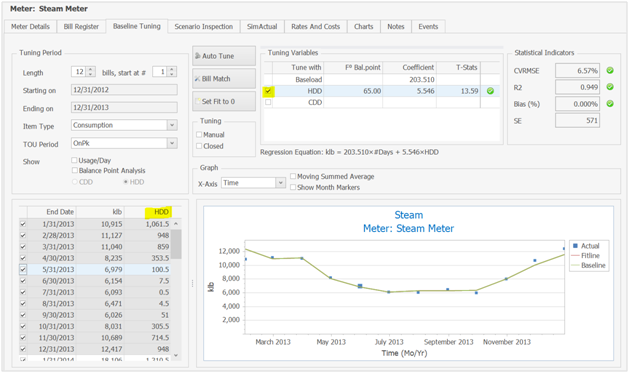Click the blue Actual legend marker
This screenshot has width=630, height=373.
pos(575,246)
